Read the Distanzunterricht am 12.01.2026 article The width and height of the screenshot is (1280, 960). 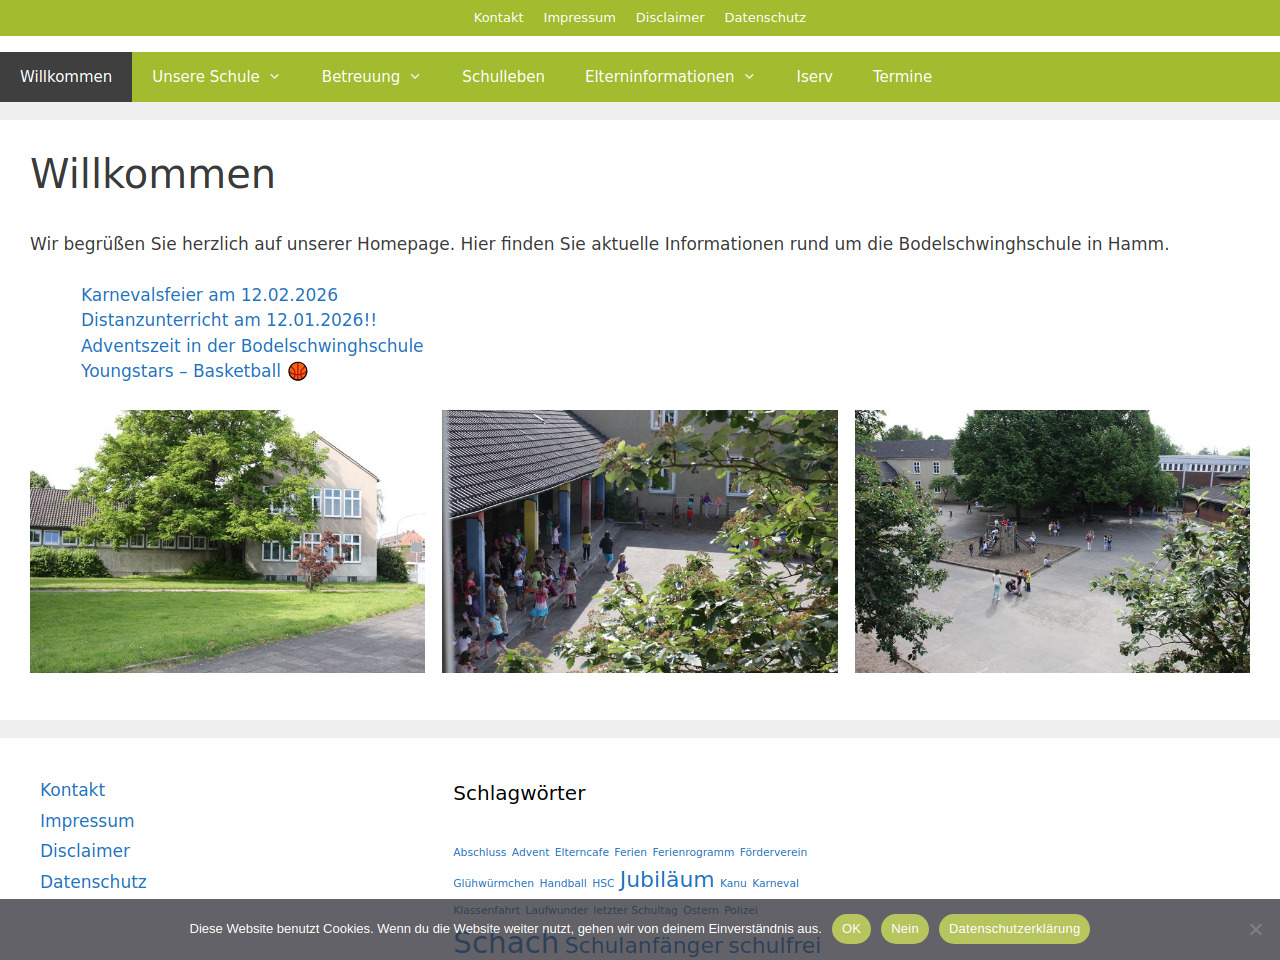click(x=229, y=320)
